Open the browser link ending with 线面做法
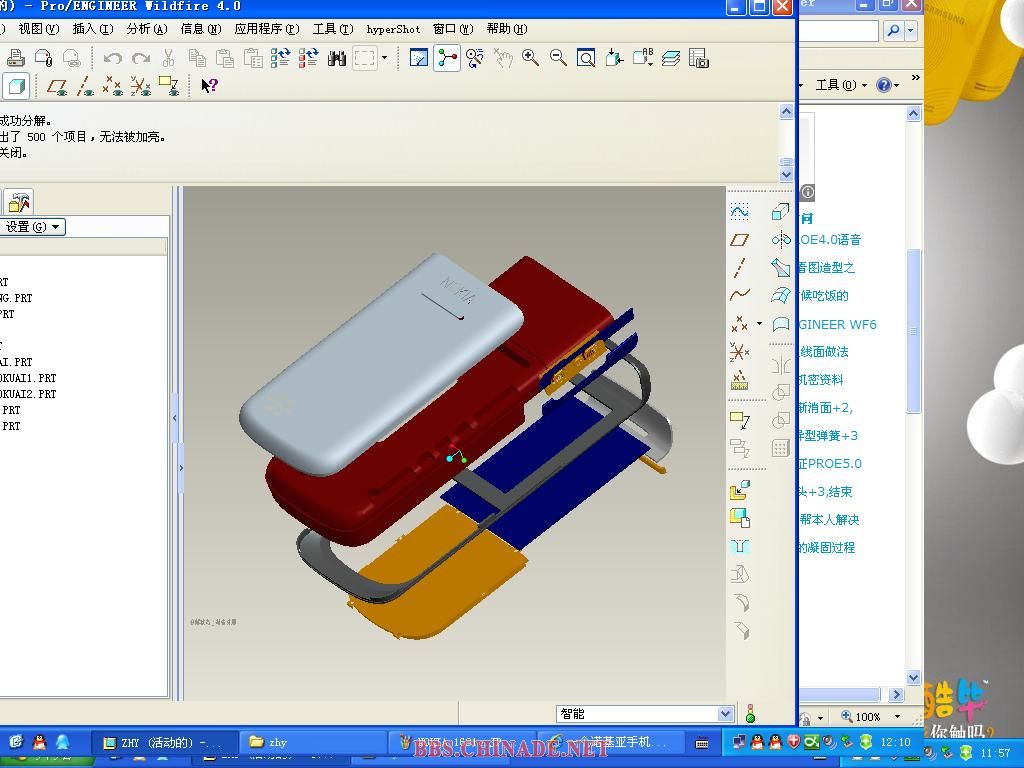The width and height of the screenshot is (1024, 768). click(x=824, y=352)
